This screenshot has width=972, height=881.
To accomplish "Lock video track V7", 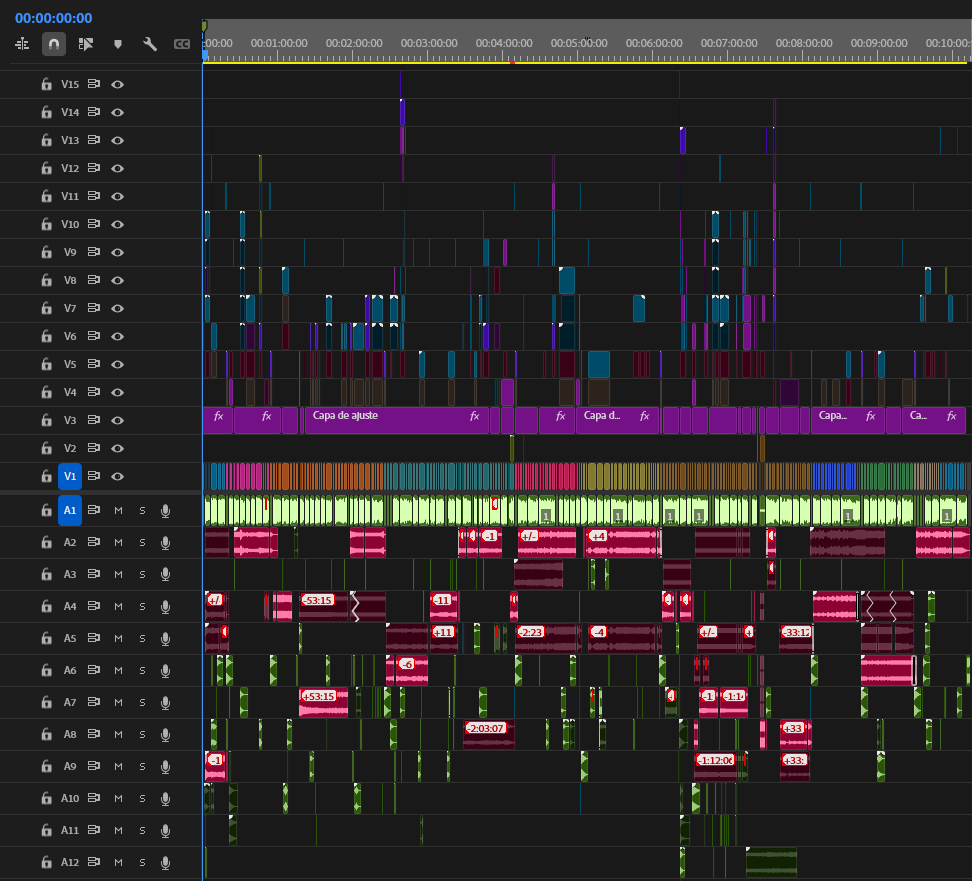I will [x=46, y=308].
